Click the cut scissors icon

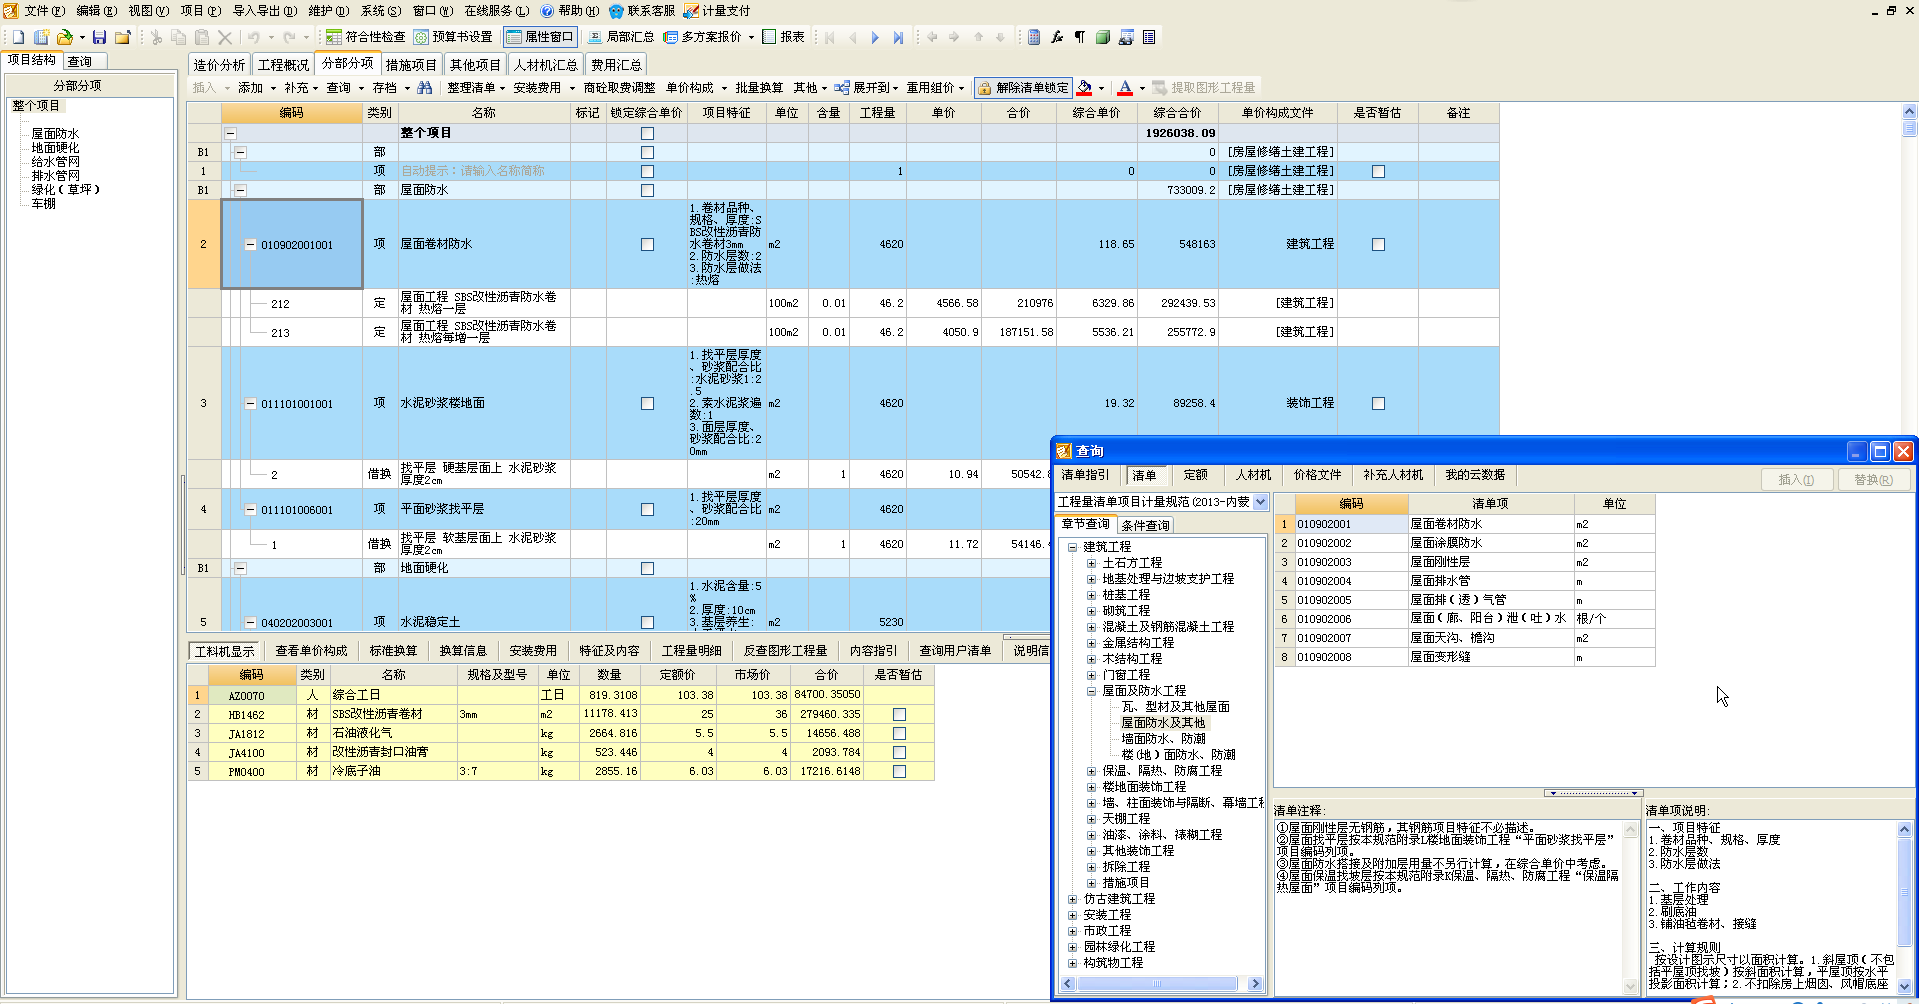(x=156, y=37)
